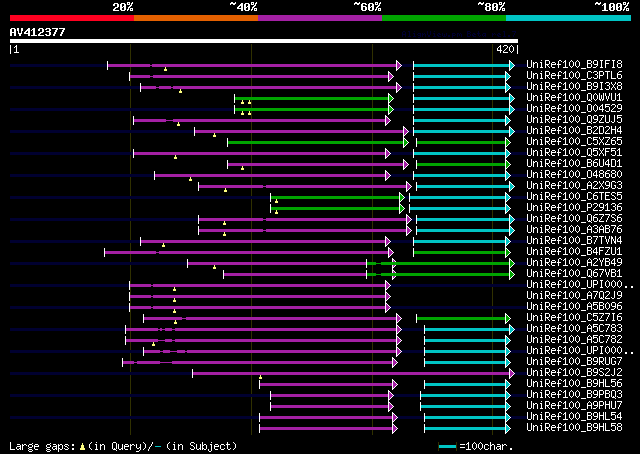Select the white AV412377 query sequence bar
This screenshot has height=454, width=640.
[264, 41]
